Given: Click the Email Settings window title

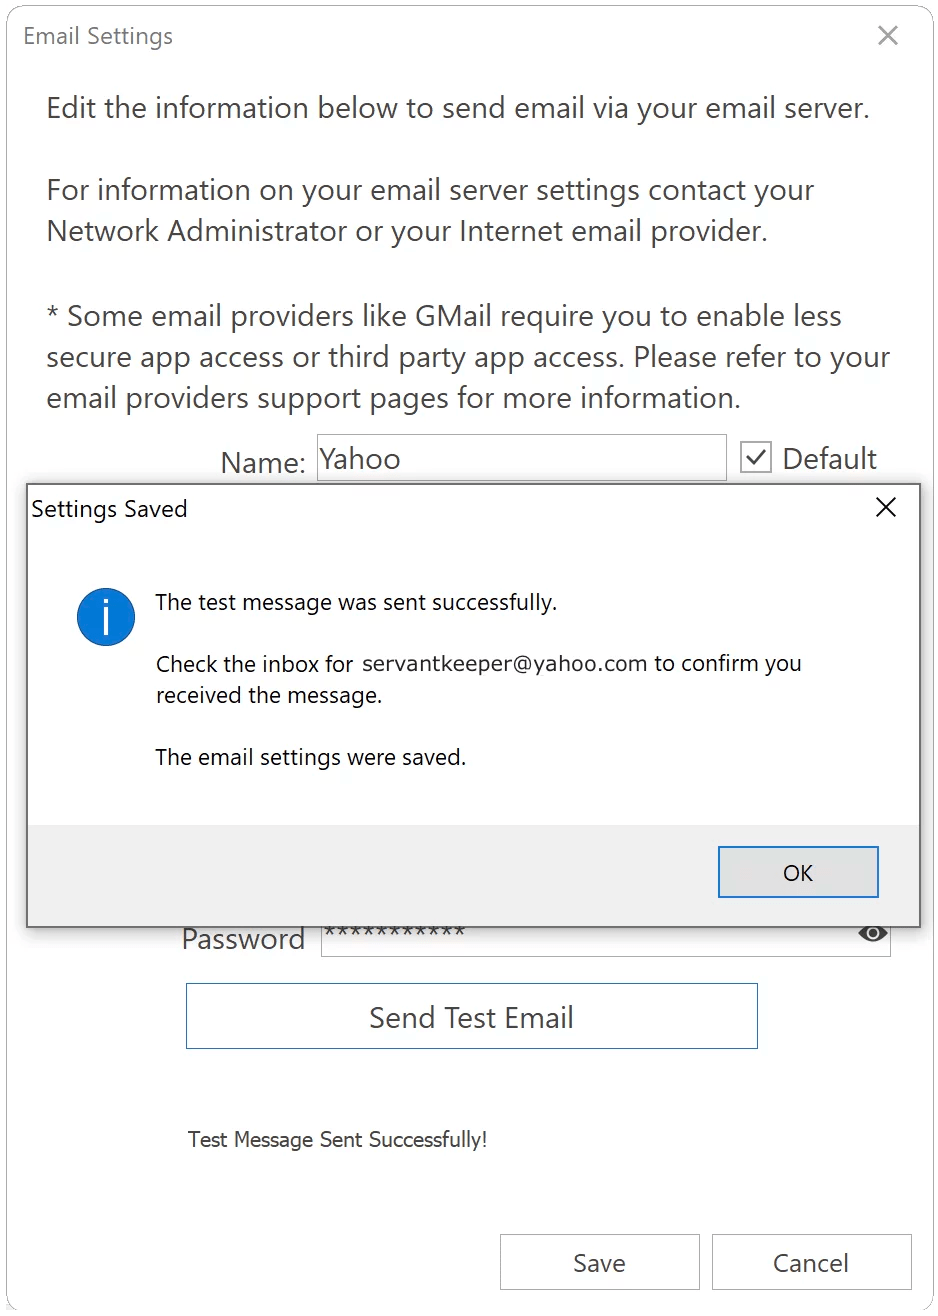Looking at the screenshot, I should pyautogui.click(x=97, y=35).
